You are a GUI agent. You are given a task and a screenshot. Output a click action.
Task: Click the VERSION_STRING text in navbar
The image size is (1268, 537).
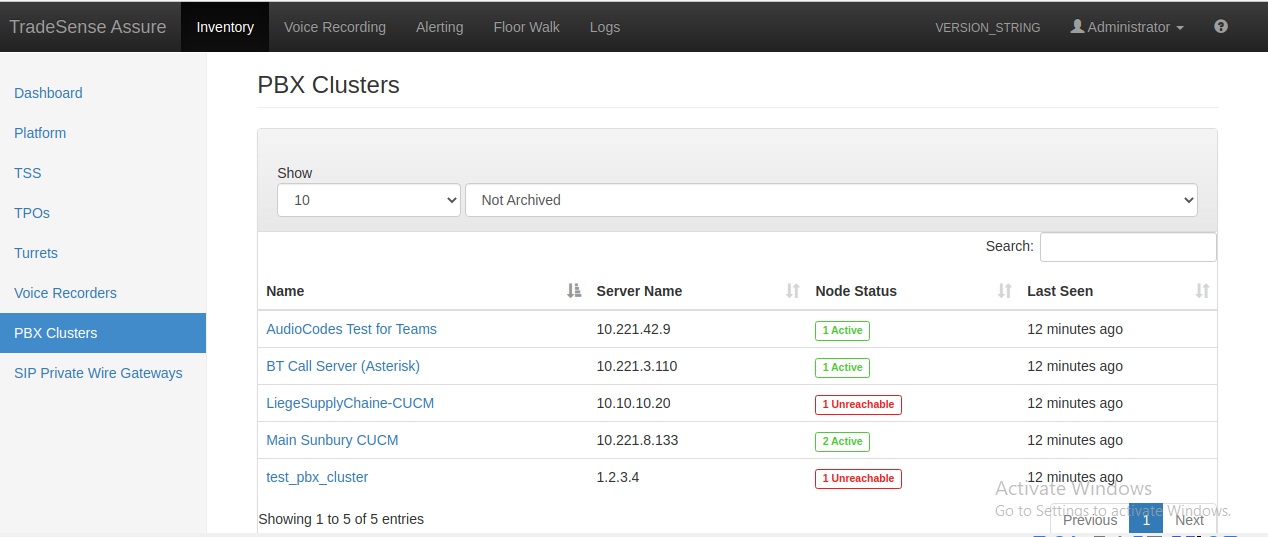[x=987, y=28]
